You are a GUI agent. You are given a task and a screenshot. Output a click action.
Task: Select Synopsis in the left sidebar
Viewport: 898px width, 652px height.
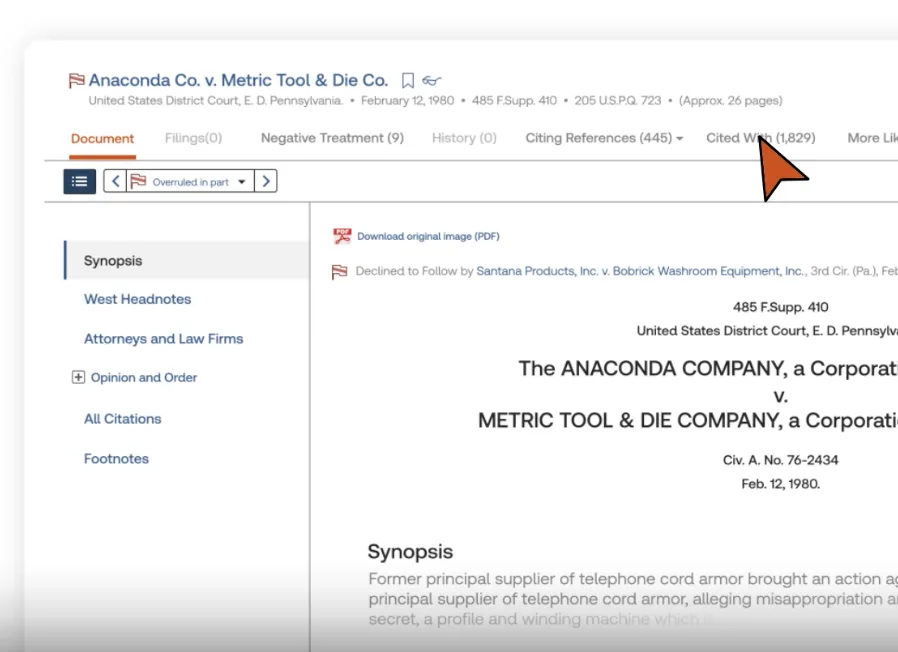click(x=113, y=260)
